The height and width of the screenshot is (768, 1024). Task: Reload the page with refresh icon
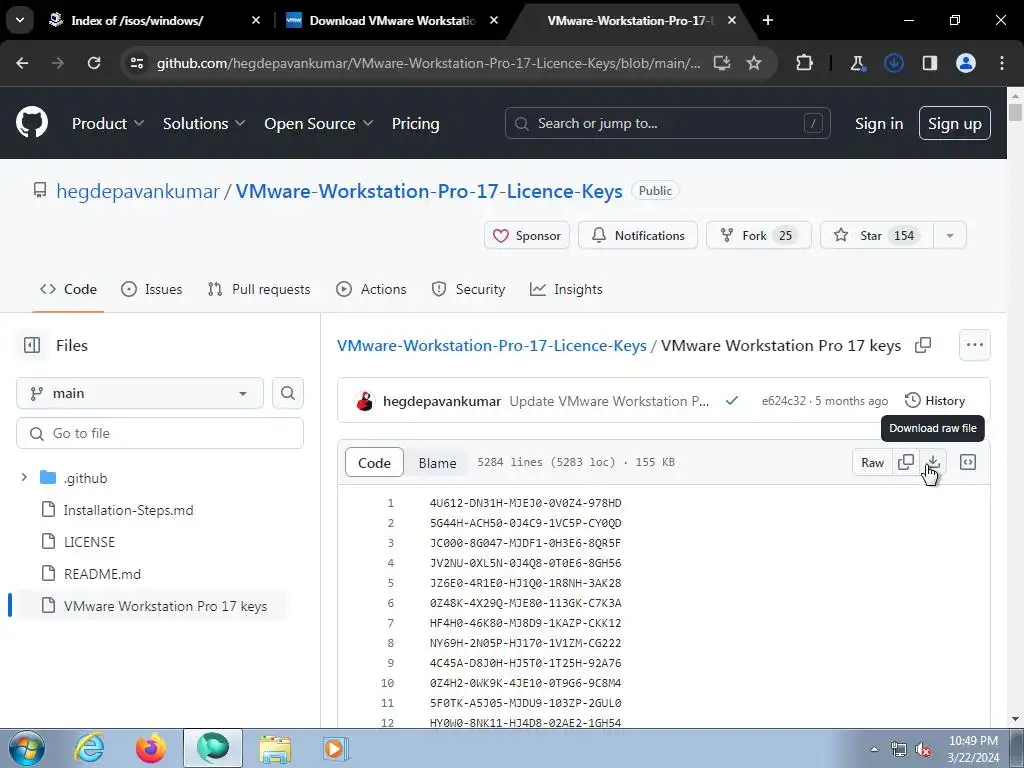click(x=94, y=63)
